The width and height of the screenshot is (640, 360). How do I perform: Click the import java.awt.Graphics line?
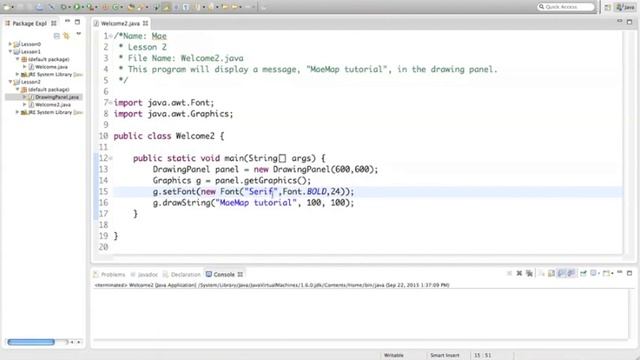(173, 114)
